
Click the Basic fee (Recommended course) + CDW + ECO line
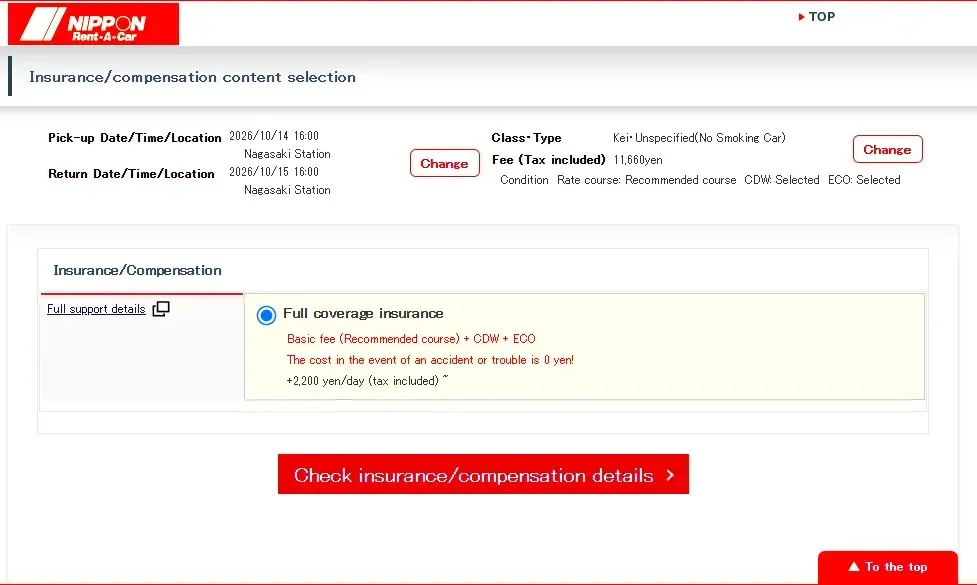point(411,339)
